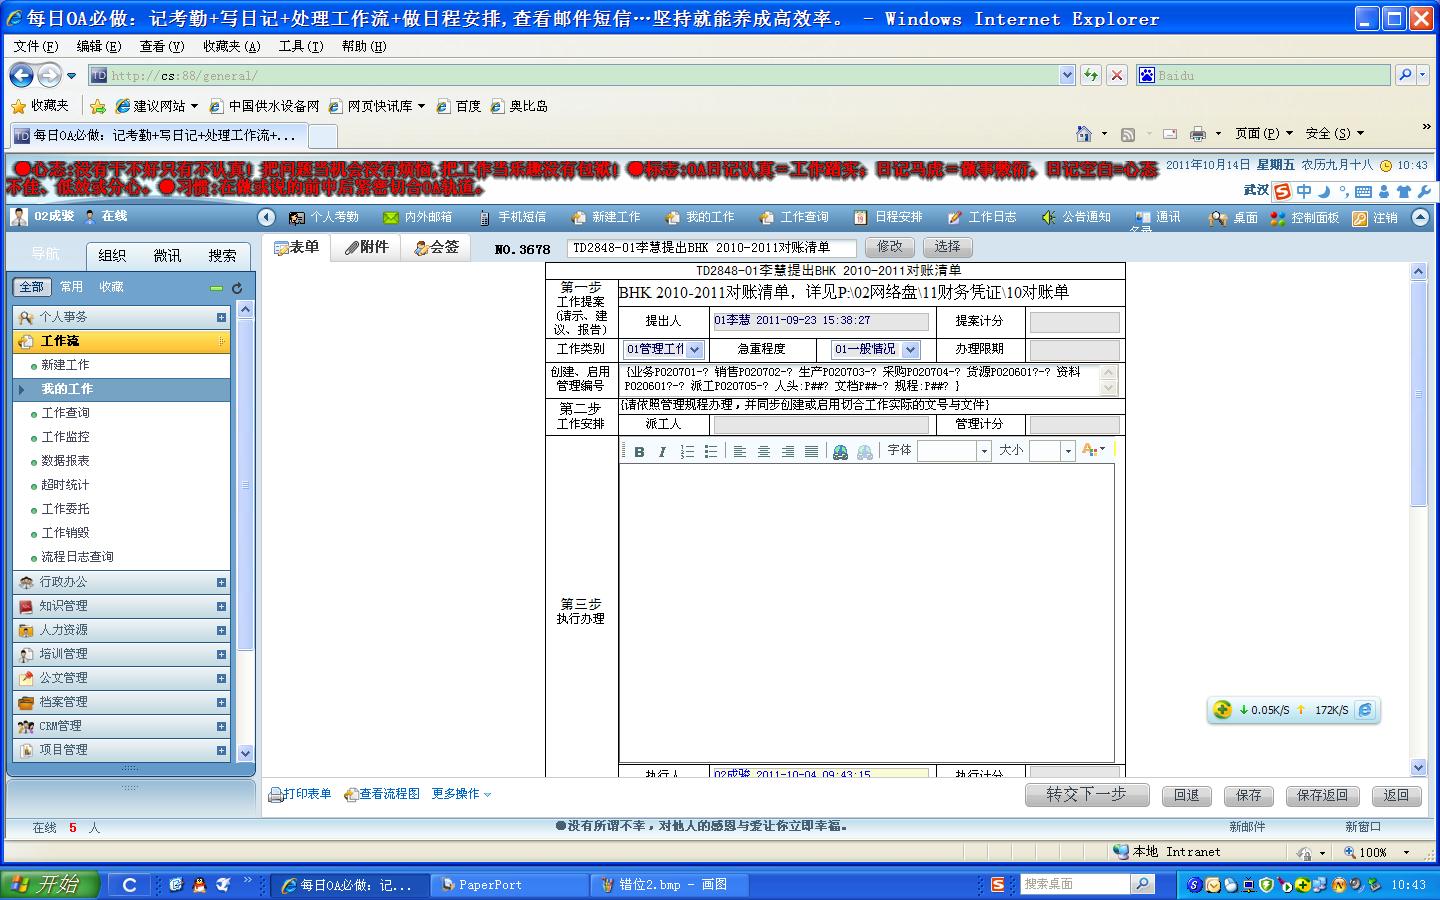Image resolution: width=1440 pixels, height=900 pixels.
Task: Click the 选择 button beside the title
Action: [947, 246]
